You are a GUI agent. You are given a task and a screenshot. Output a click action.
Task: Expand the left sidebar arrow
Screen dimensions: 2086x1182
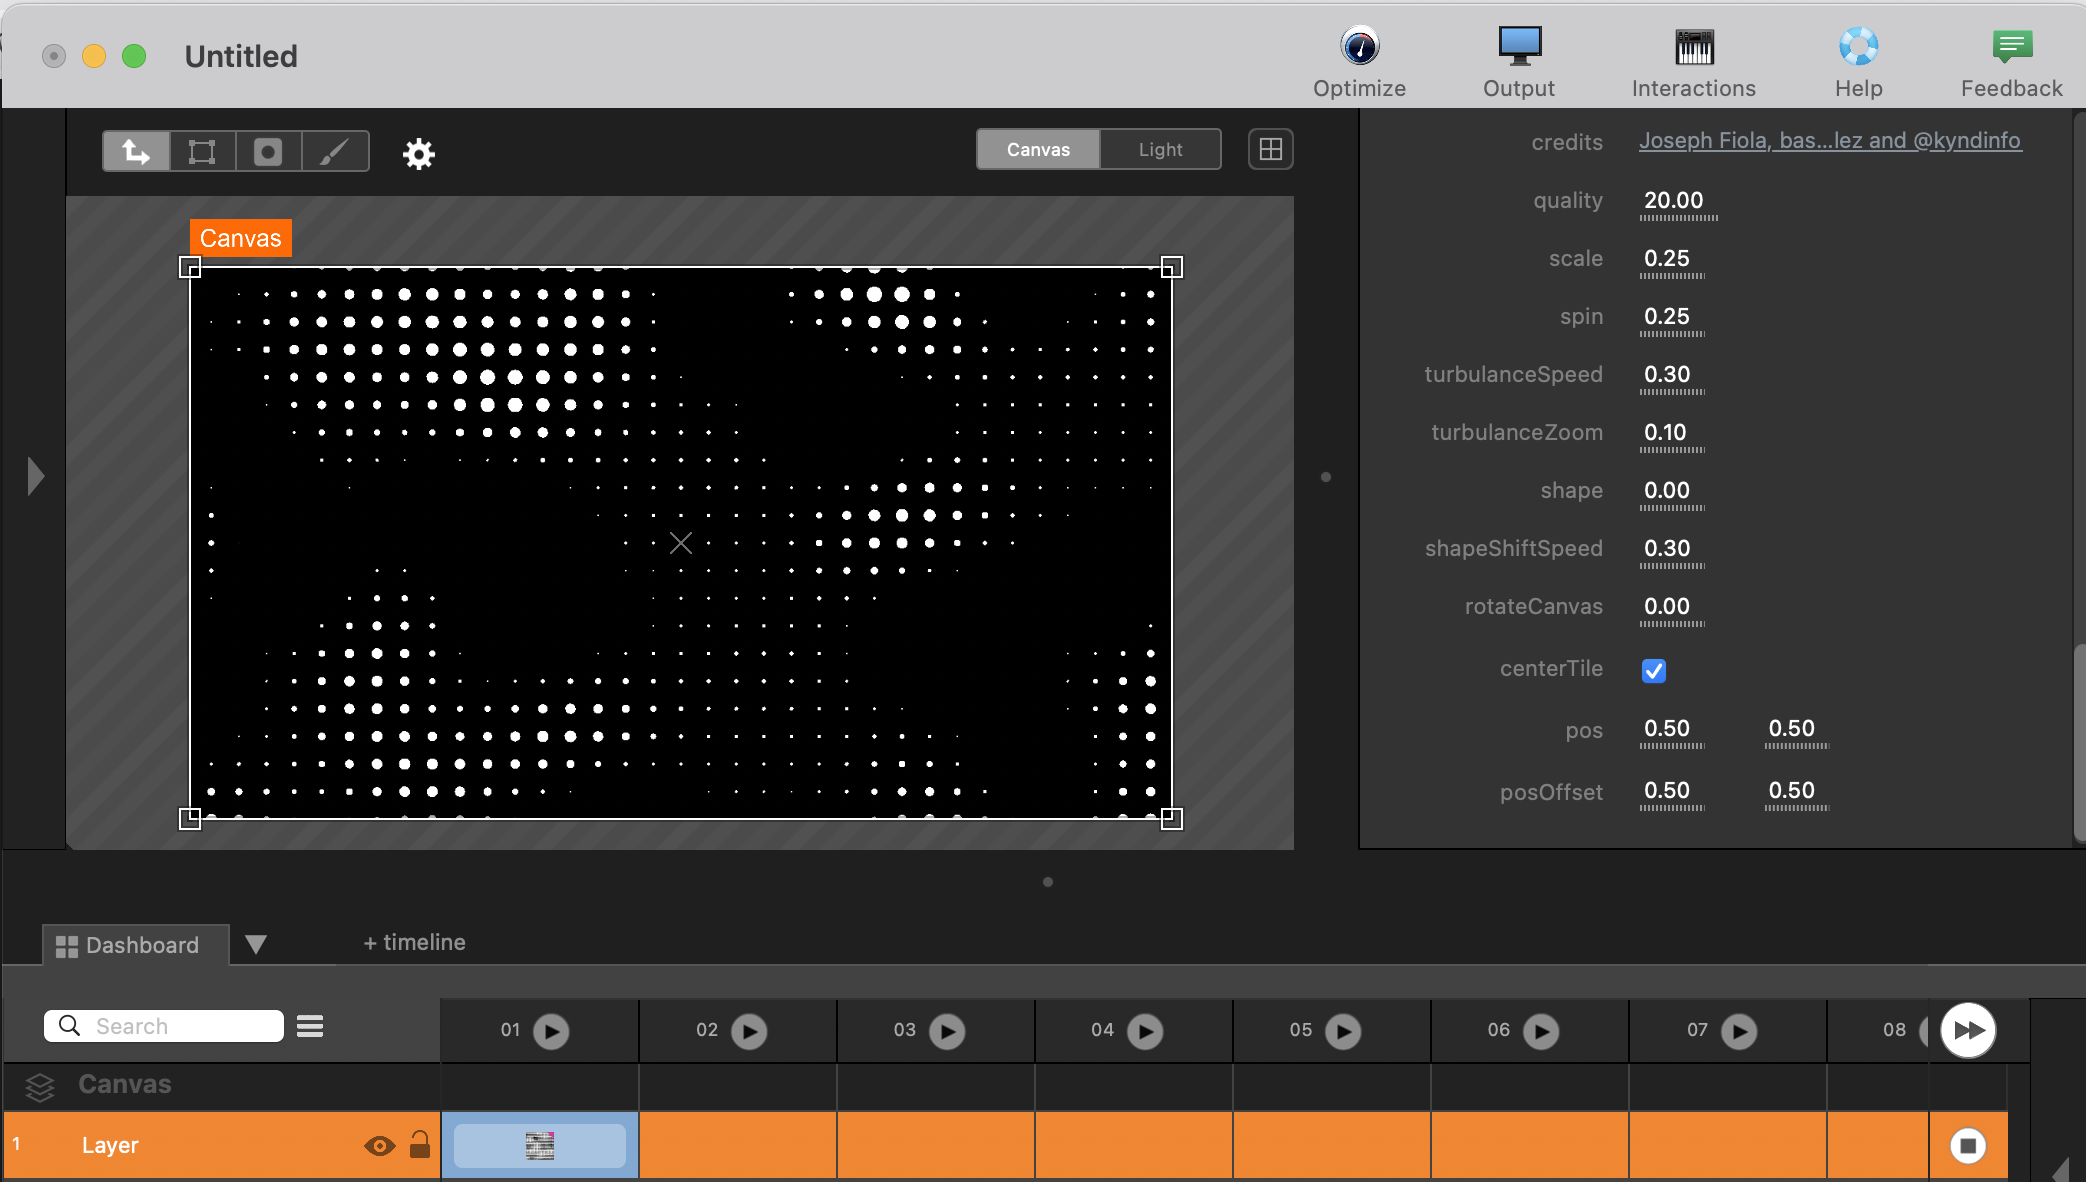click(36, 476)
